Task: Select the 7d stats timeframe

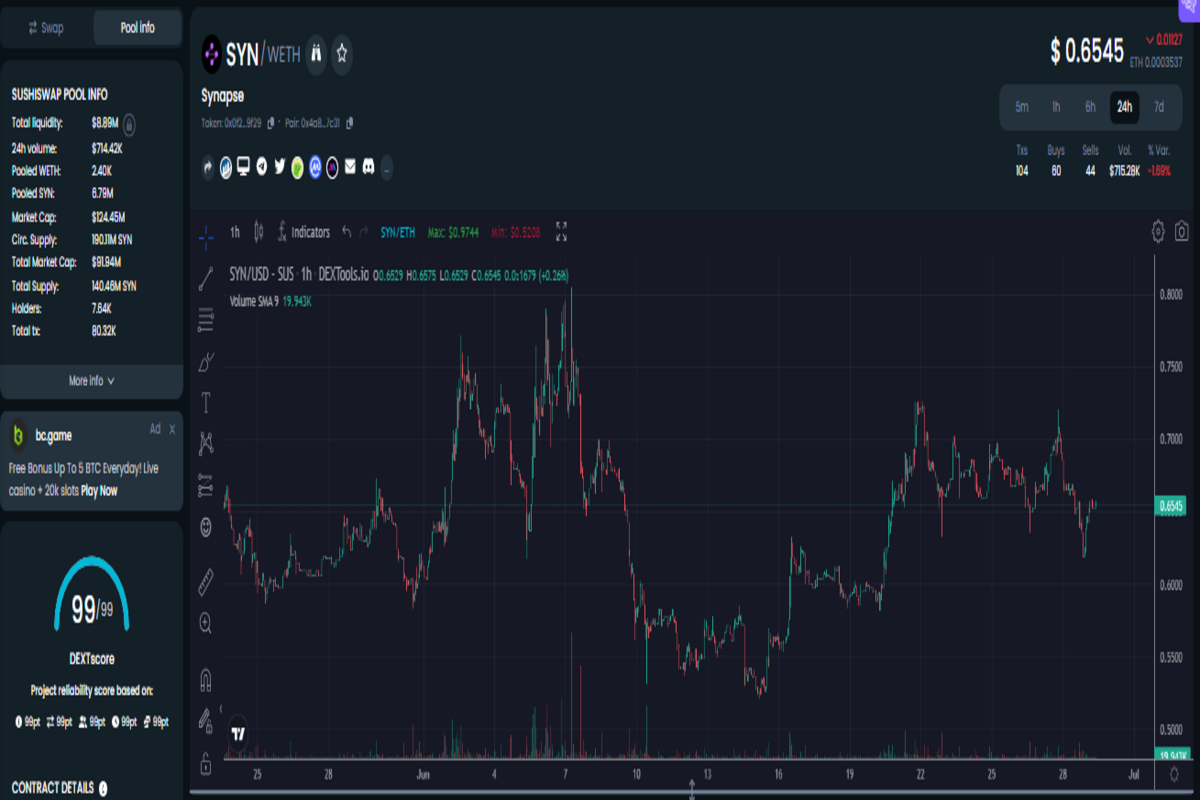Action: coord(1158,107)
